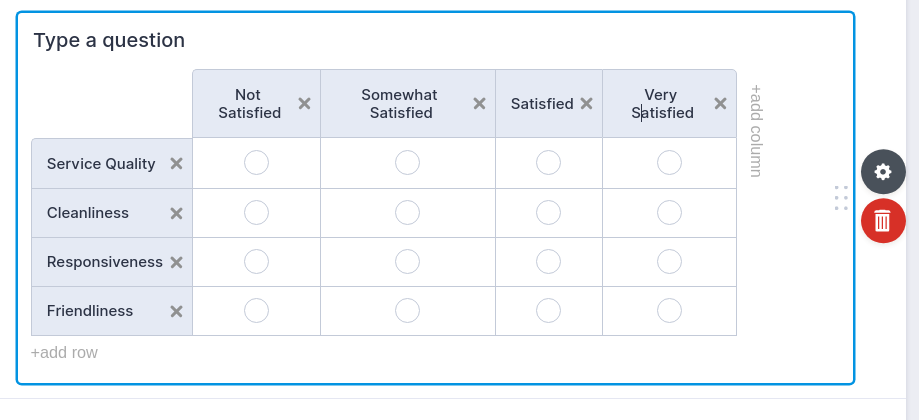Remove the Satisfied column
Screen dimensions: 919x420
tap(587, 103)
